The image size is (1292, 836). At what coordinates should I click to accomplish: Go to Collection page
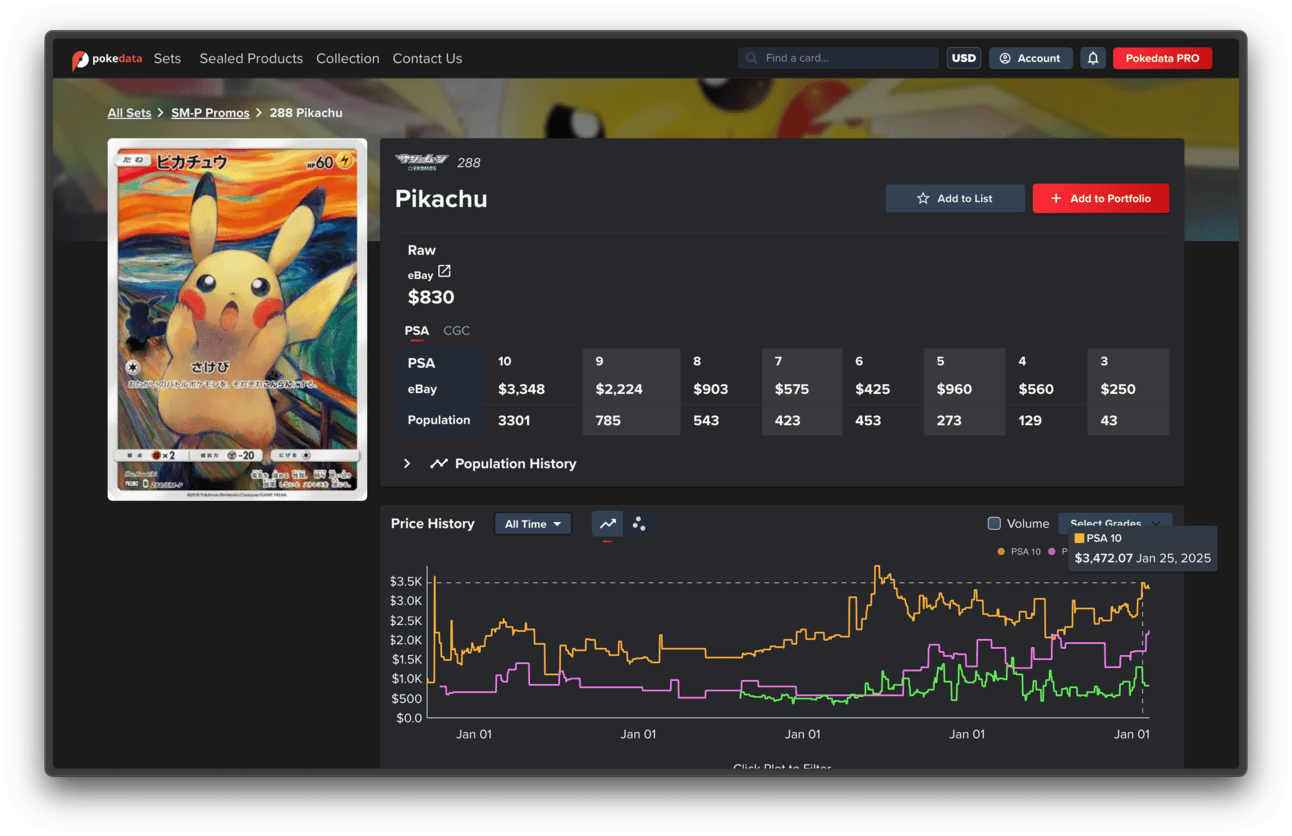(348, 59)
